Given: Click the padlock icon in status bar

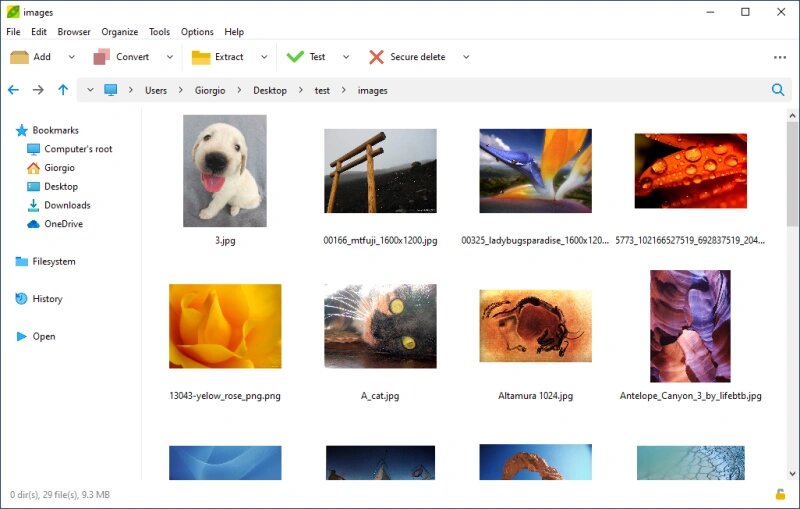Looking at the screenshot, I should (780, 494).
